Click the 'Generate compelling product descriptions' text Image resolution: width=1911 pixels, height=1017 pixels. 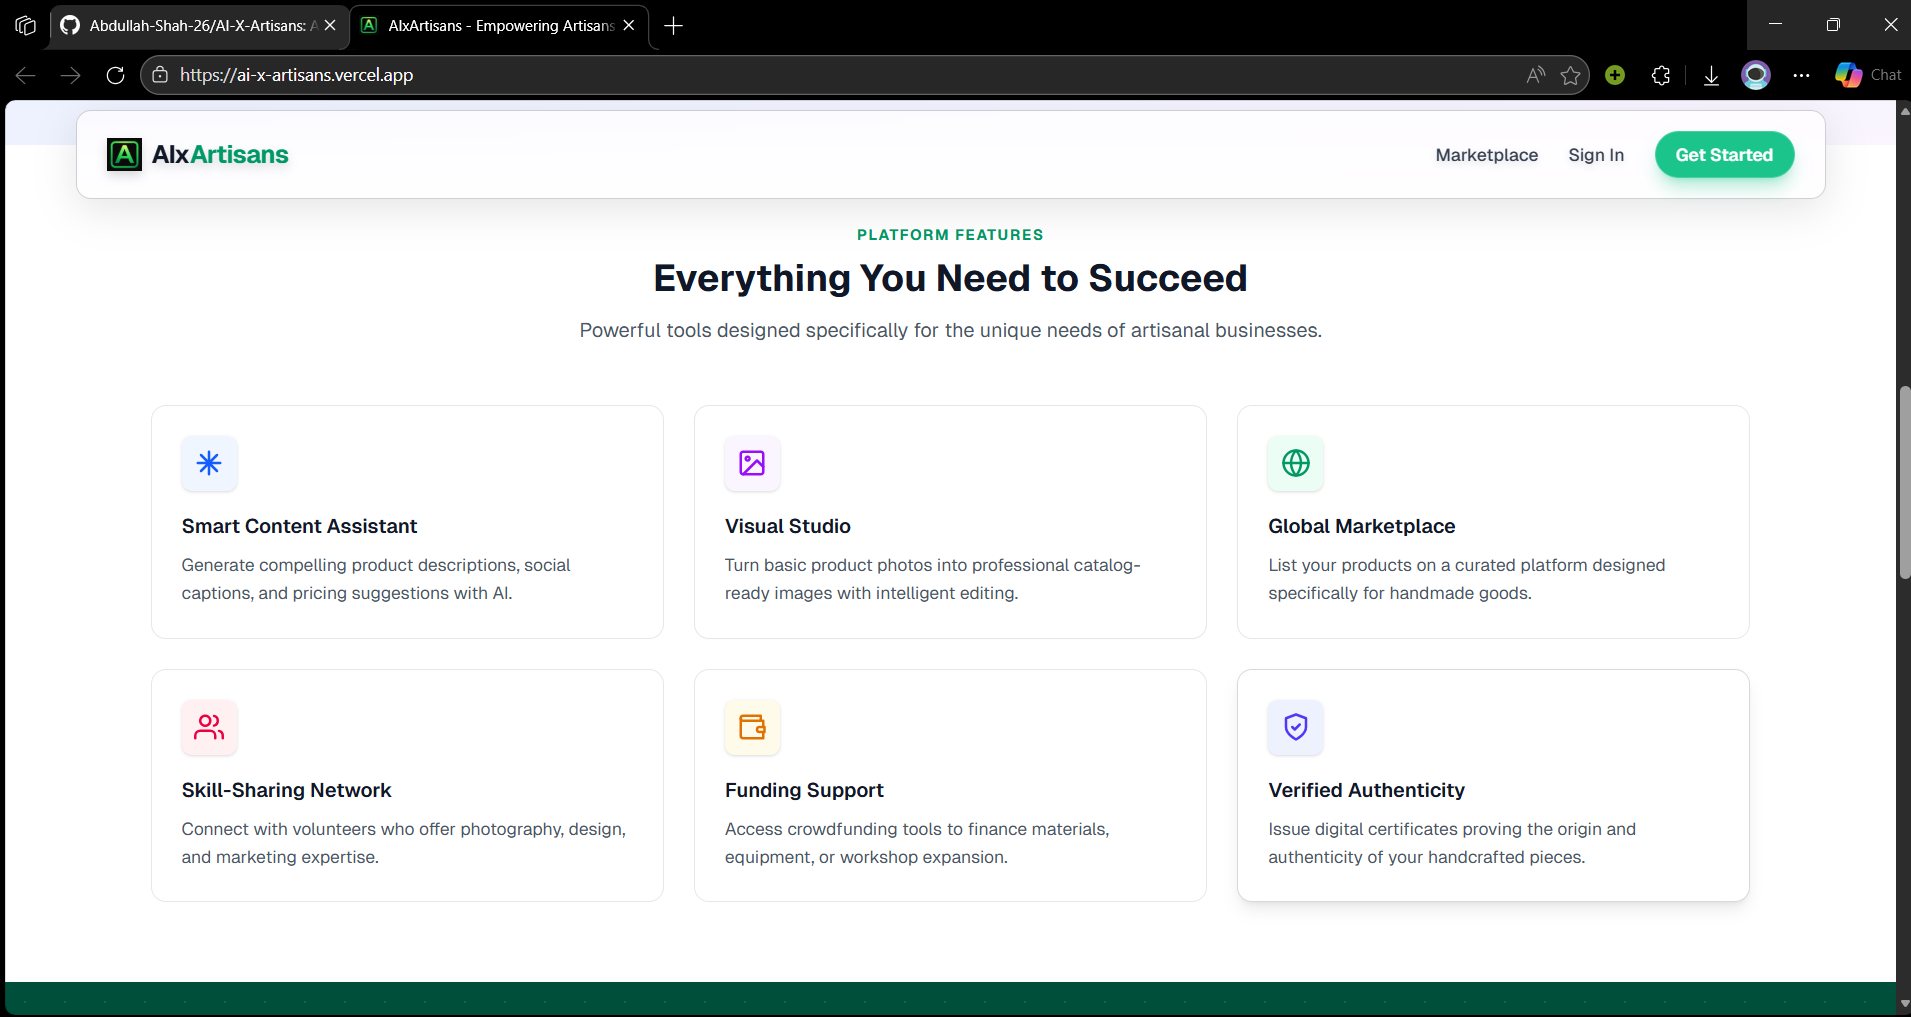click(x=376, y=579)
